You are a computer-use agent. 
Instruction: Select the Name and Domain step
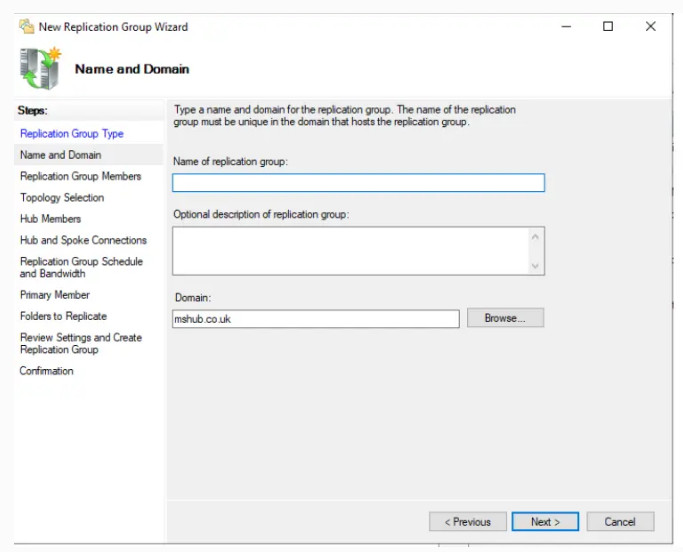[61, 155]
